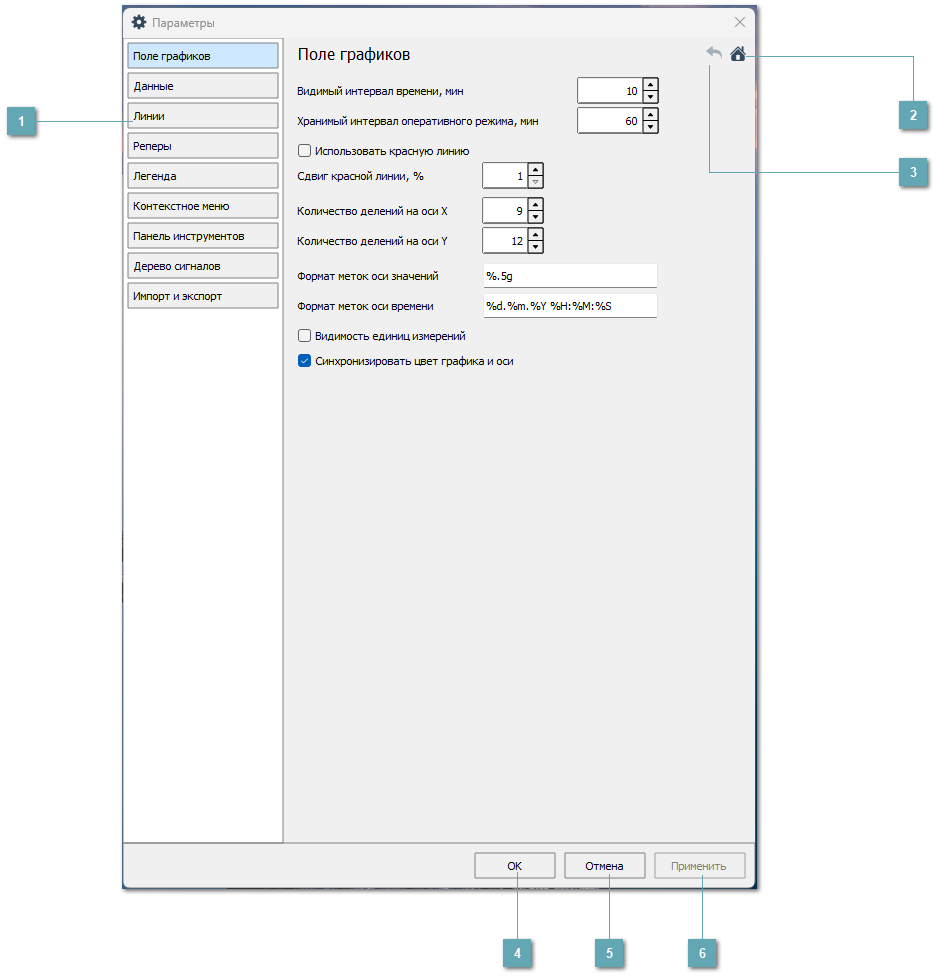Enable 'Использовать красную линию' checkbox
Viewport: 938px width, 978px height.
click(x=305, y=151)
